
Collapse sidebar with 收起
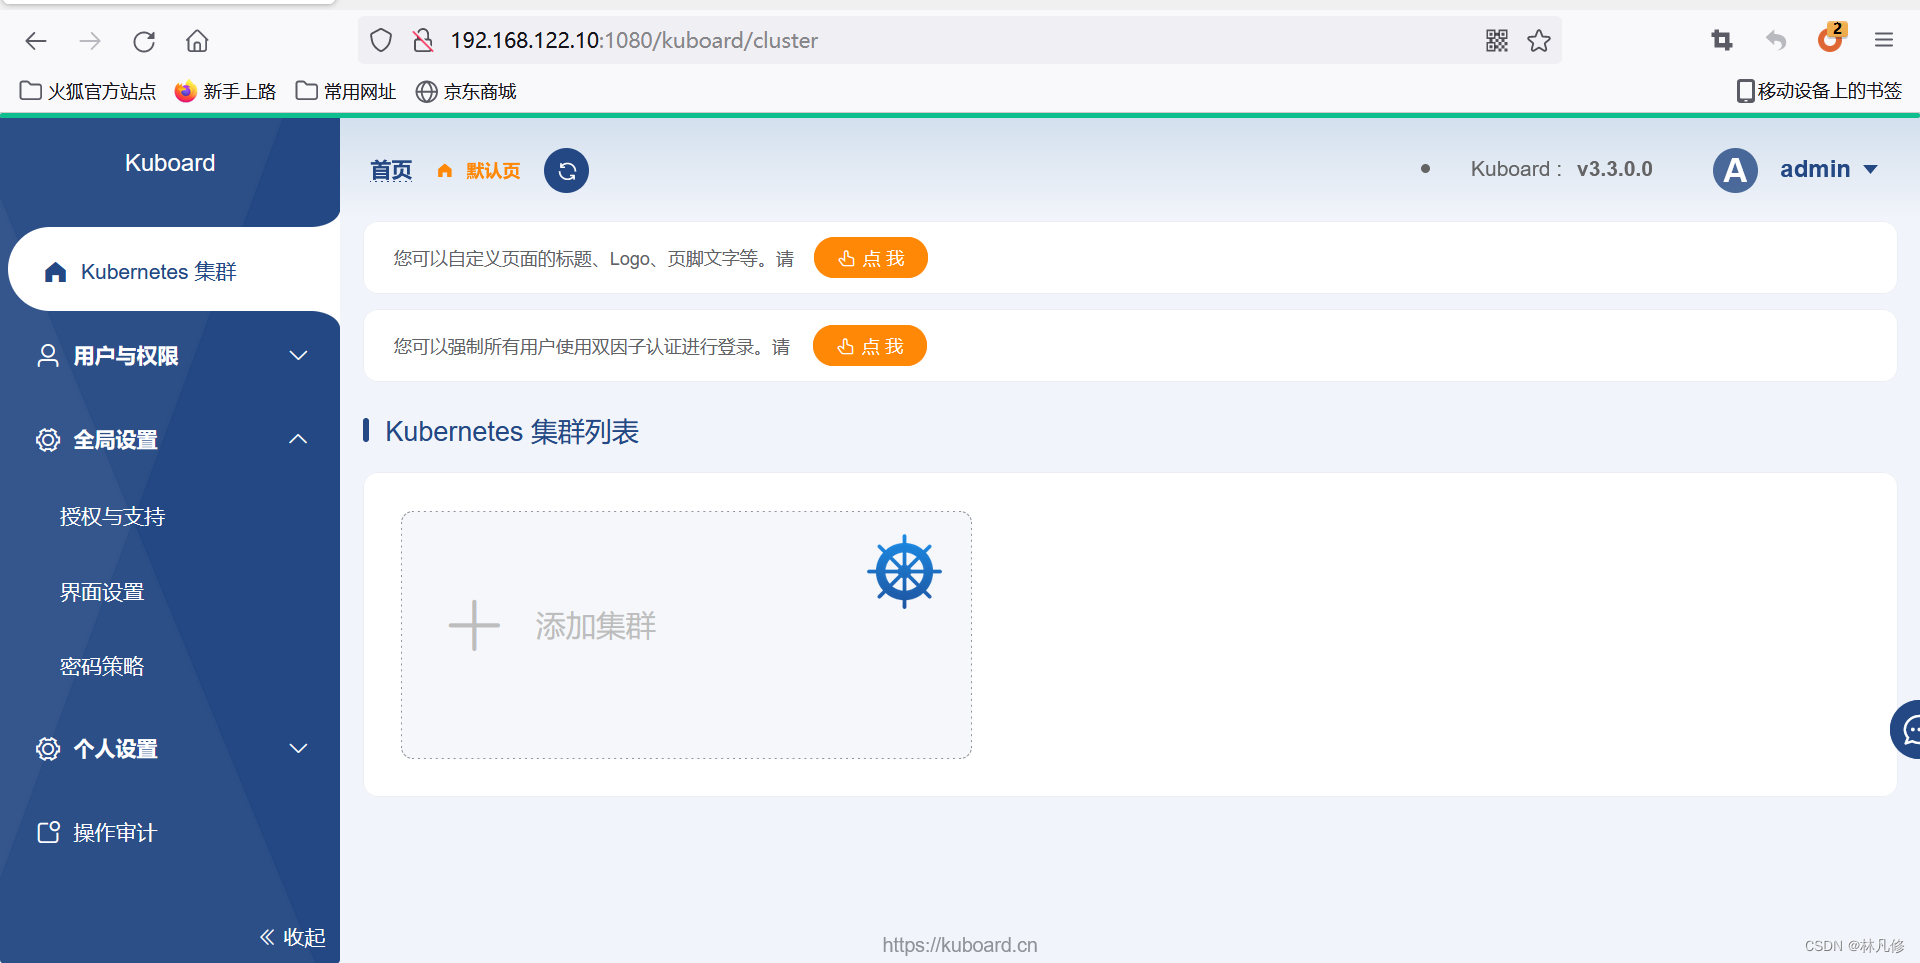click(x=293, y=937)
